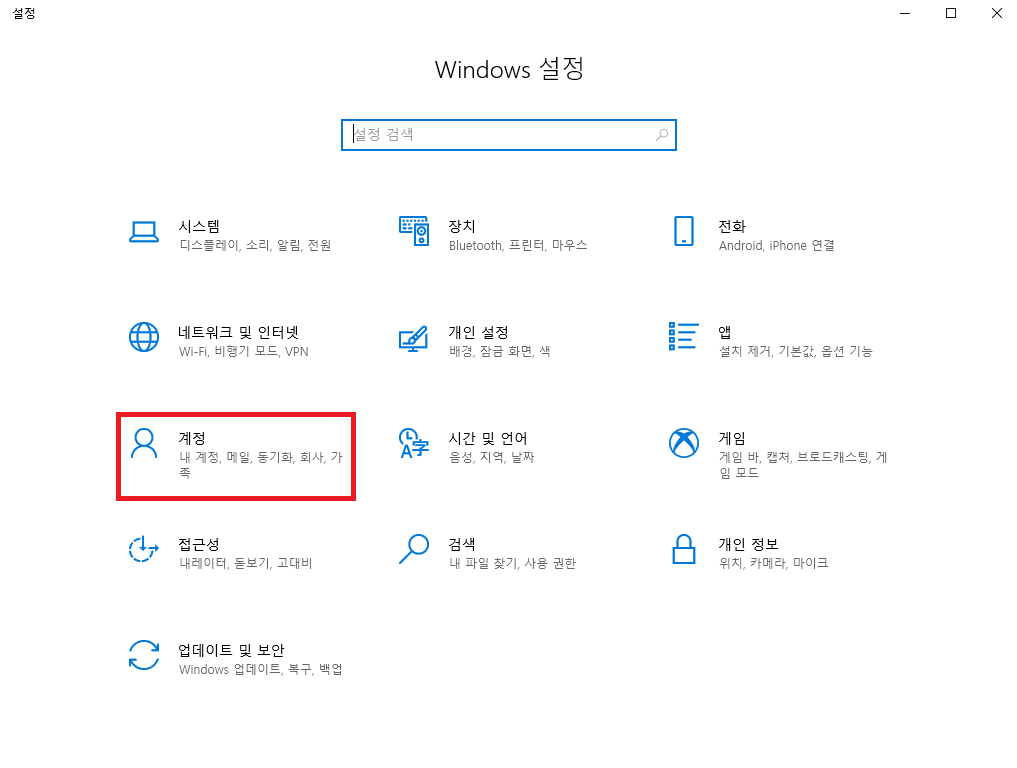Open the 검색 magnifier icon
This screenshot has height=768, width=1017.
pyautogui.click(x=414, y=549)
